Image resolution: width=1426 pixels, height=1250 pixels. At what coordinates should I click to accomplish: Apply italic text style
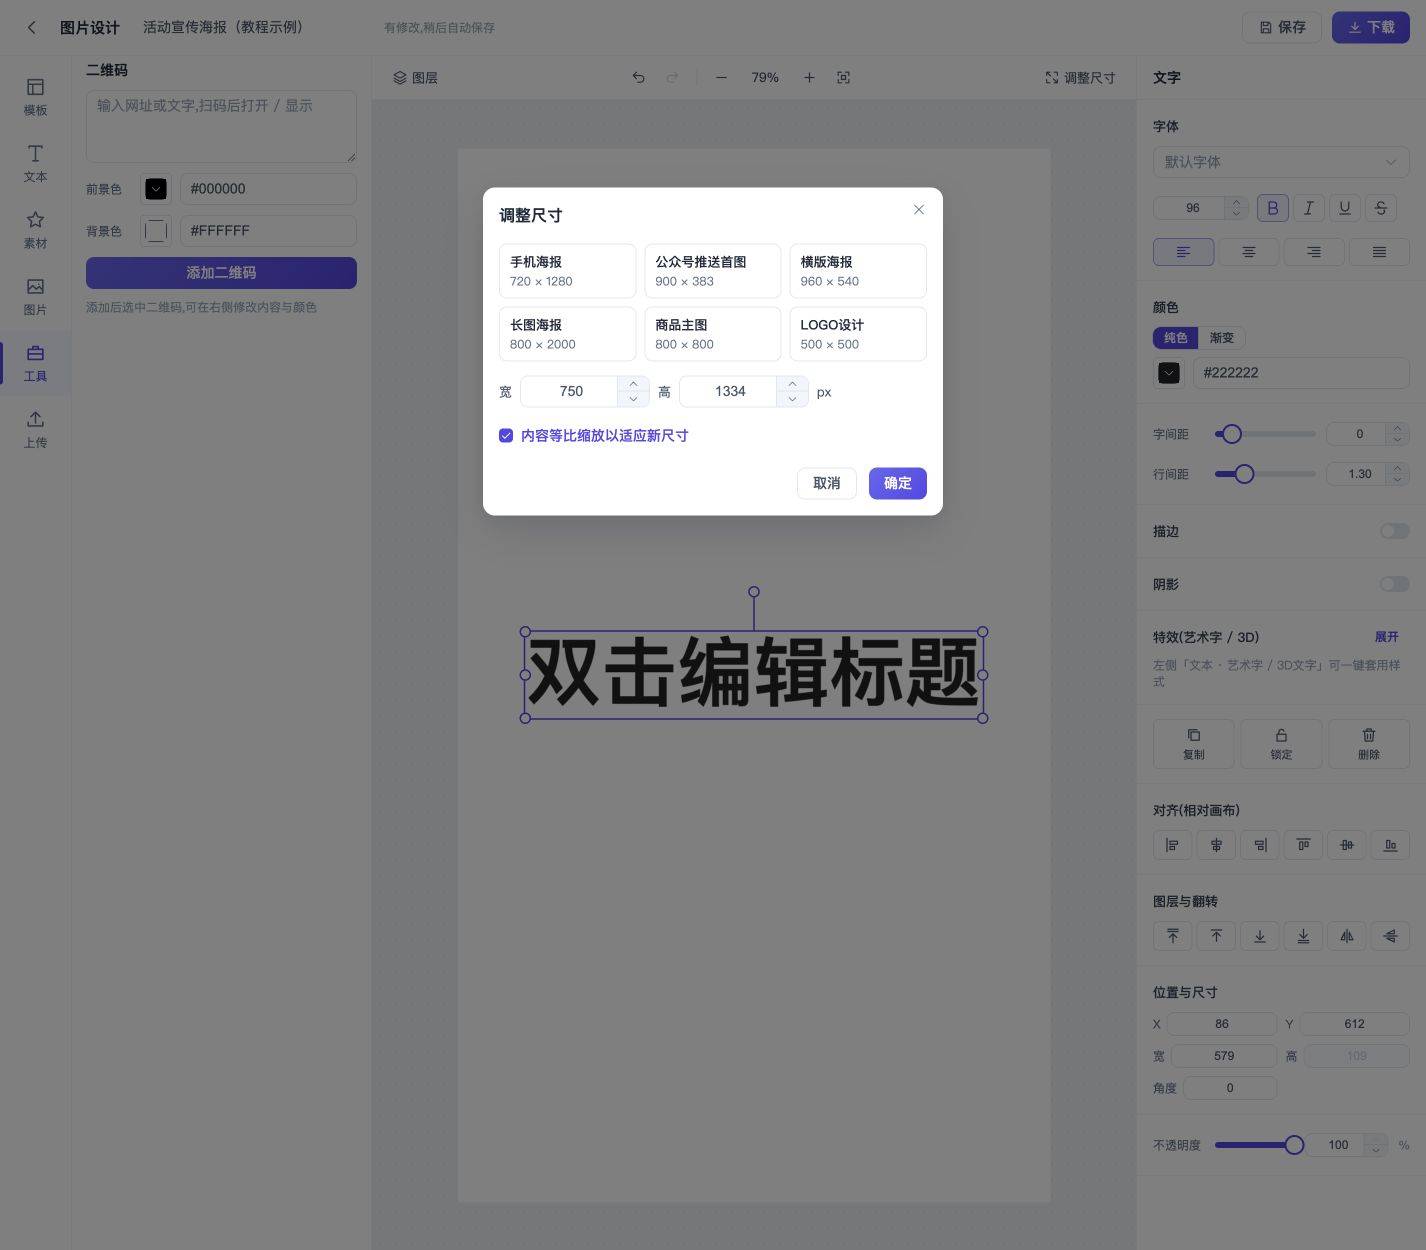click(1308, 208)
